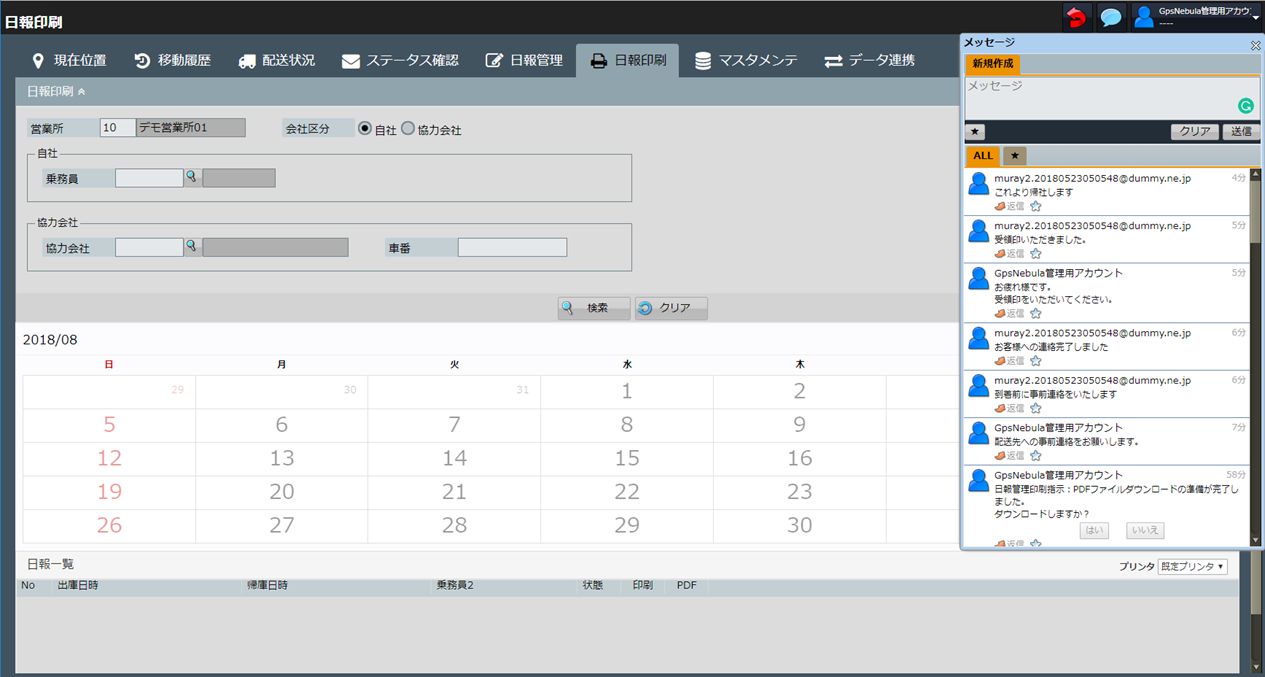
Task: Open the マスタメンテ tab
Action: tap(746, 60)
